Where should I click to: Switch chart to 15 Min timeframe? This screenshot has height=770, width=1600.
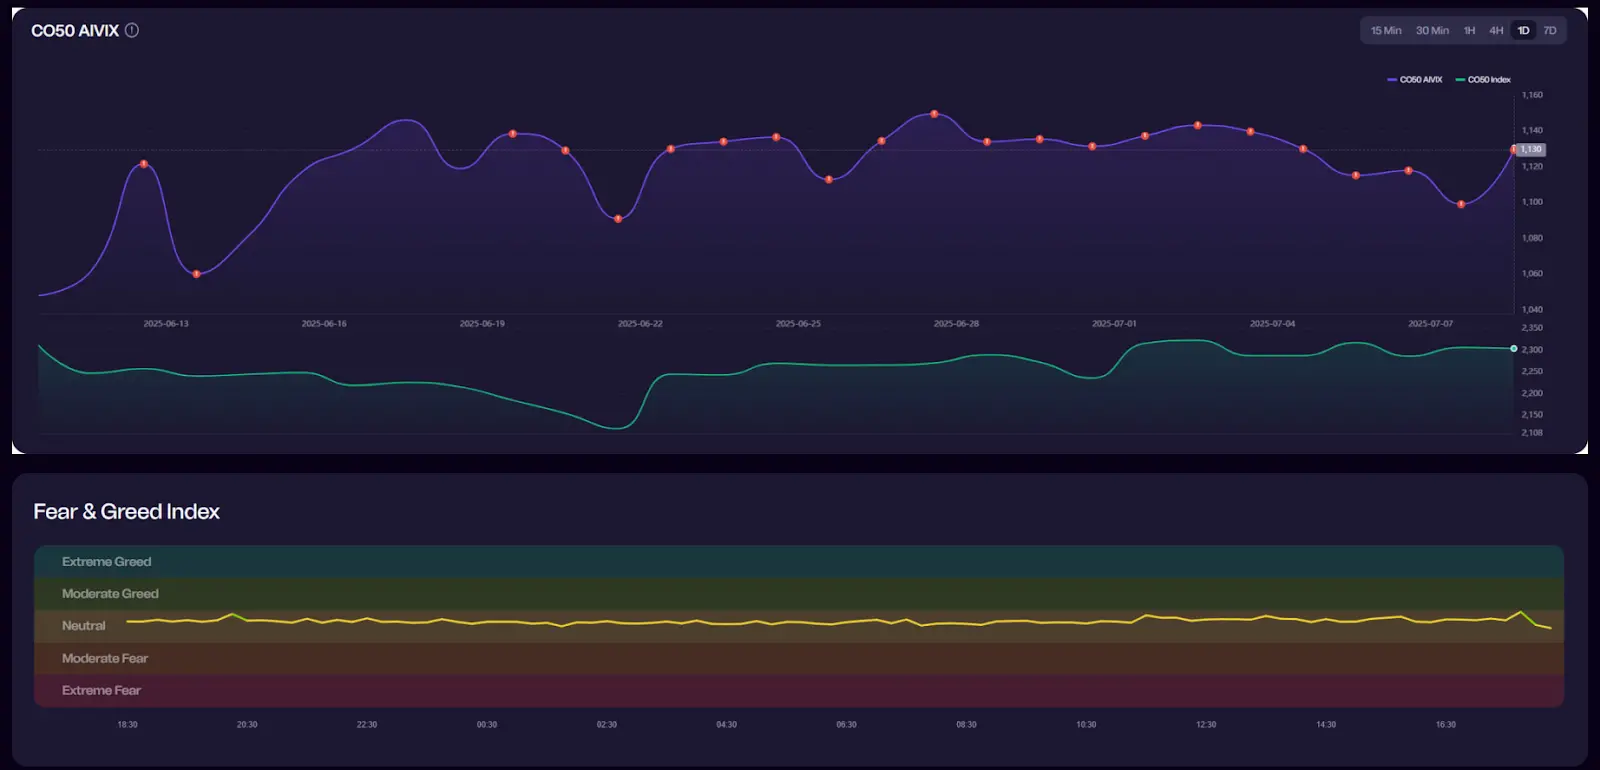(1385, 31)
